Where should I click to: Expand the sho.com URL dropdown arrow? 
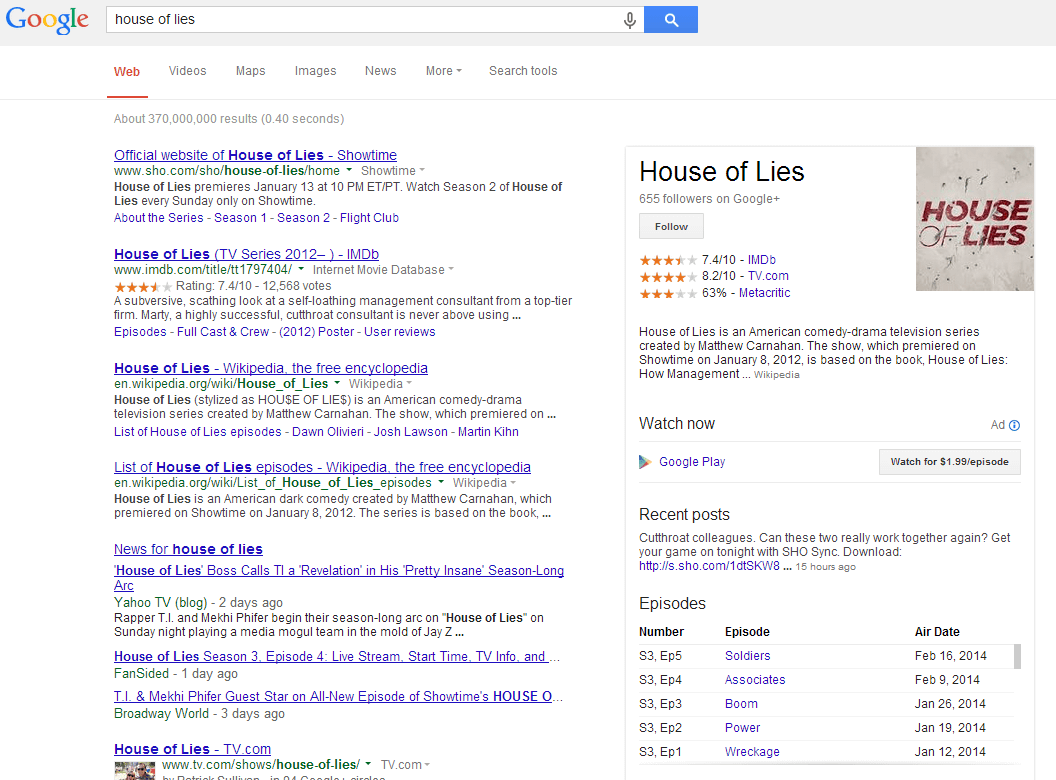(x=349, y=170)
